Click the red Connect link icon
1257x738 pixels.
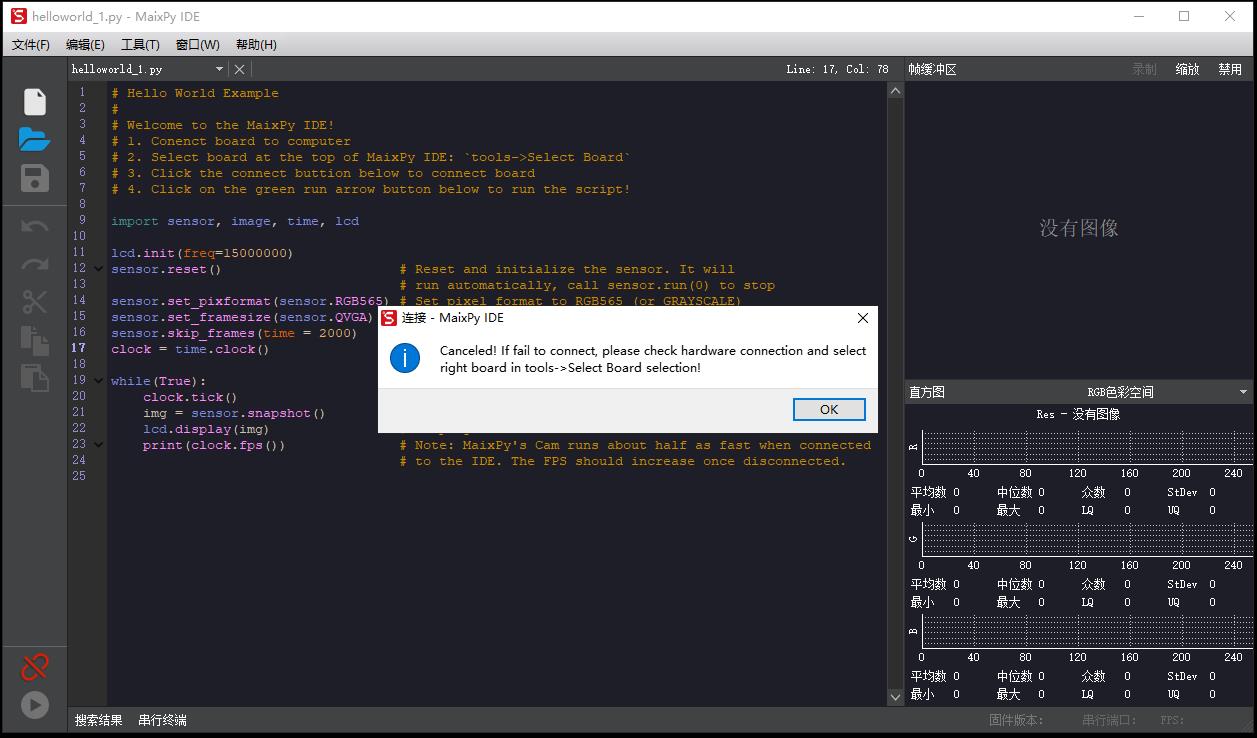tap(35, 666)
